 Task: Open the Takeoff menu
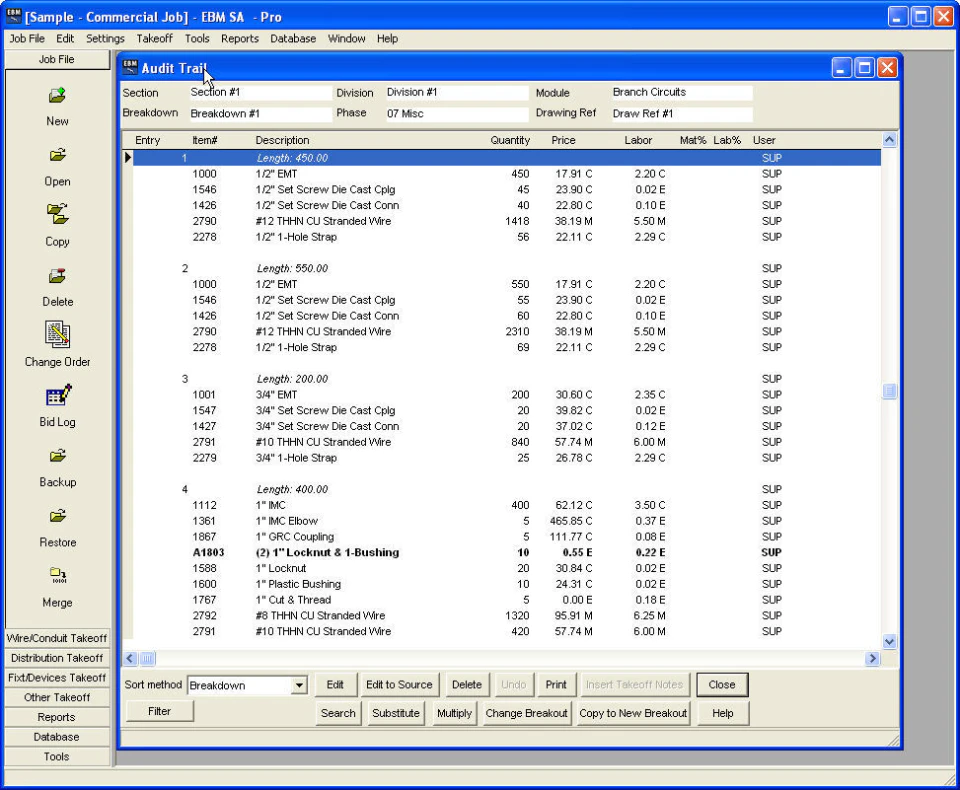tap(155, 39)
